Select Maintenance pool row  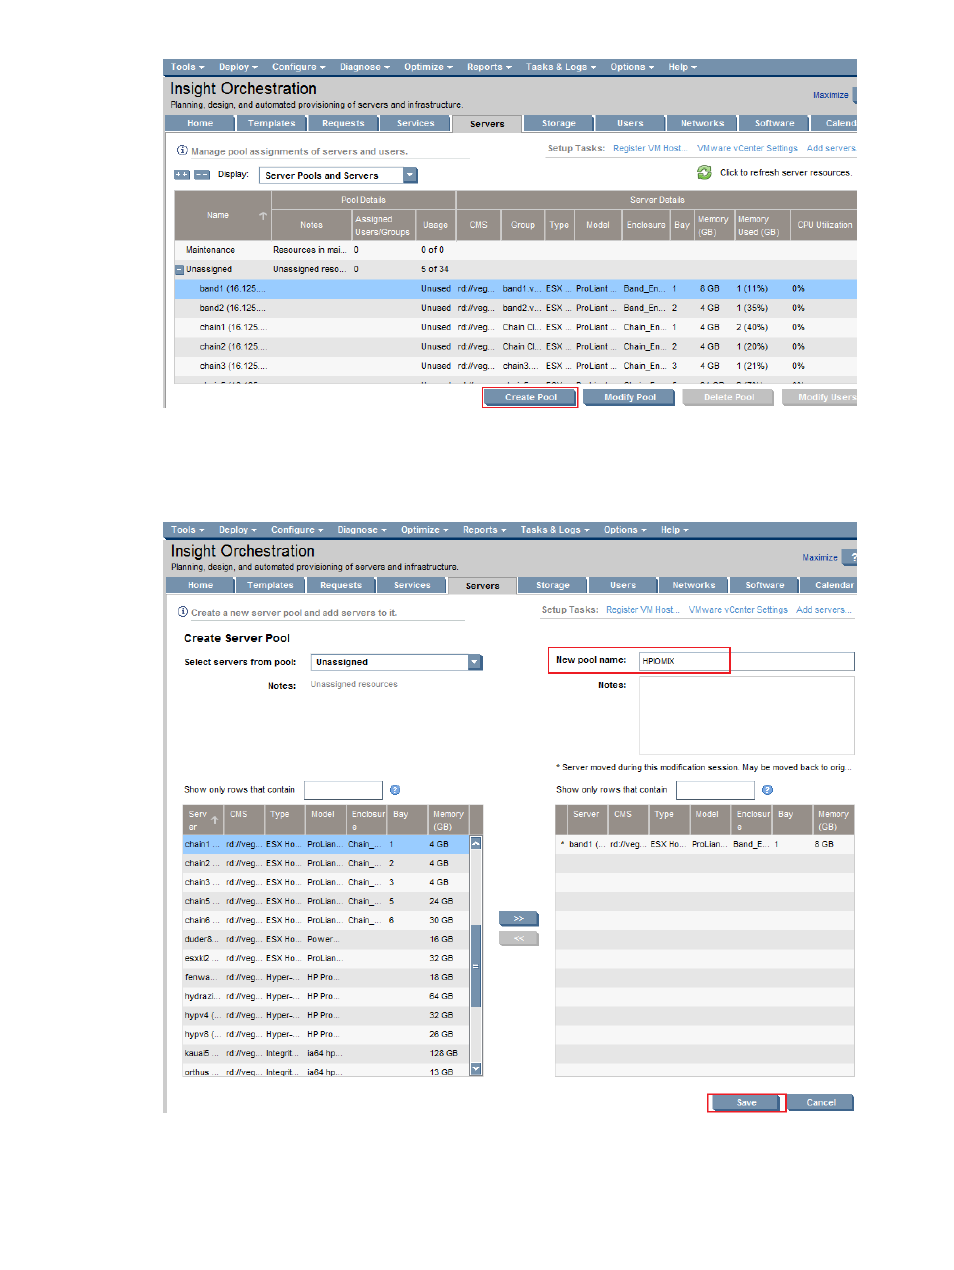(516, 250)
